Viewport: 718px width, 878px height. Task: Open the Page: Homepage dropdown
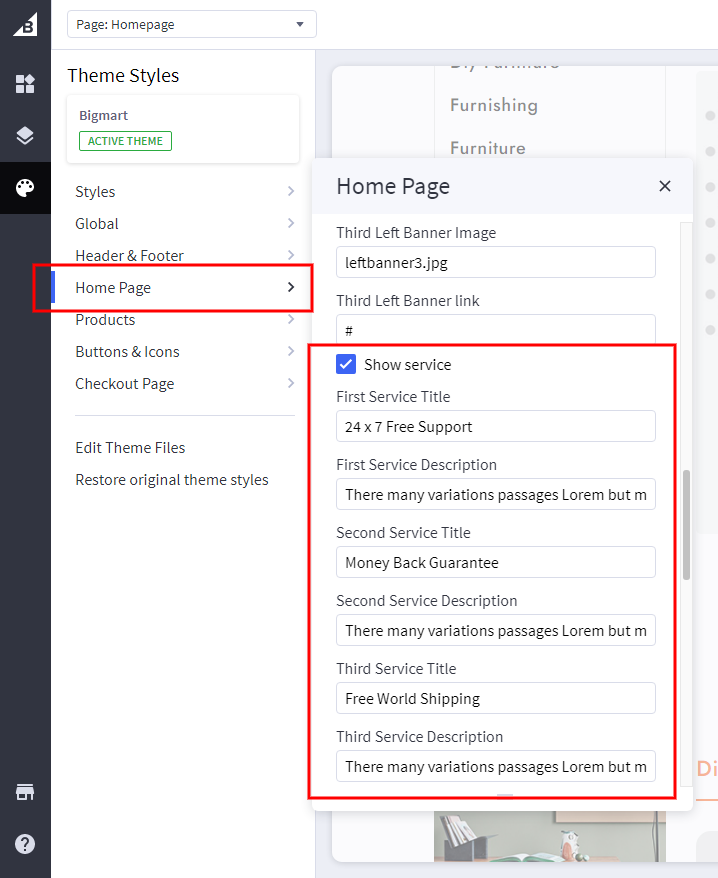pos(191,24)
